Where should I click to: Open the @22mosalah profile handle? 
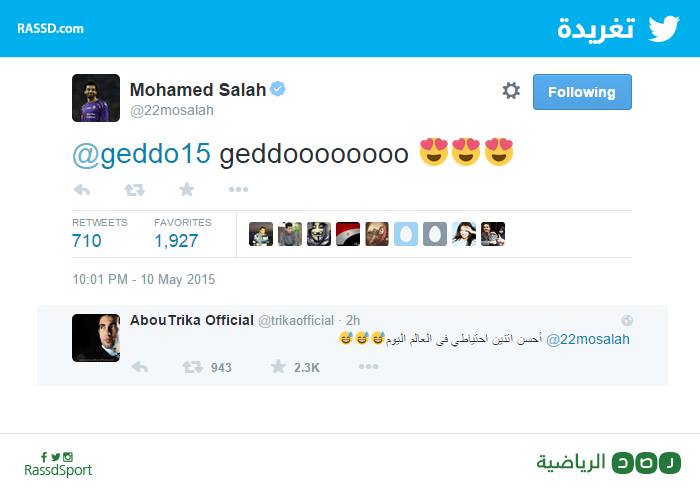click(x=172, y=112)
